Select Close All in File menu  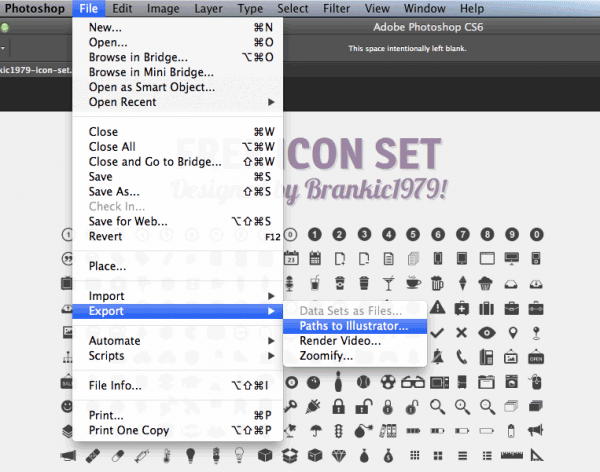[177, 147]
